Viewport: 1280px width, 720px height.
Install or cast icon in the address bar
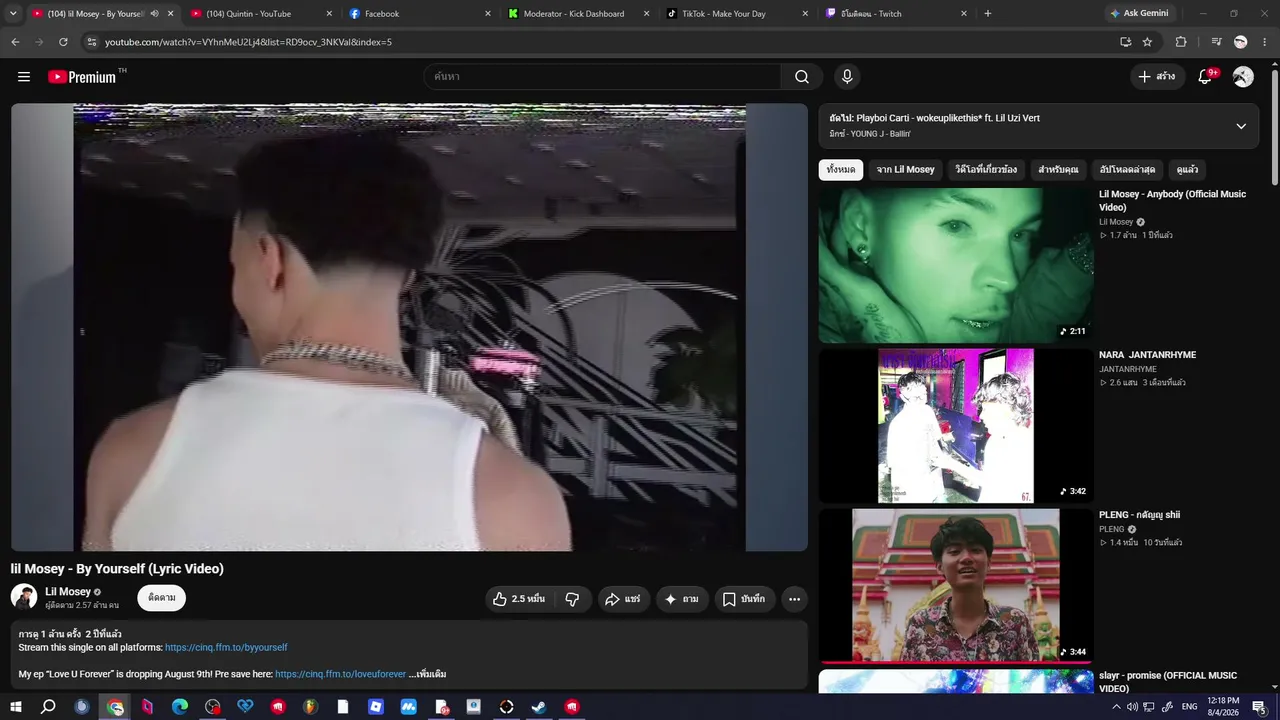pos(1125,42)
